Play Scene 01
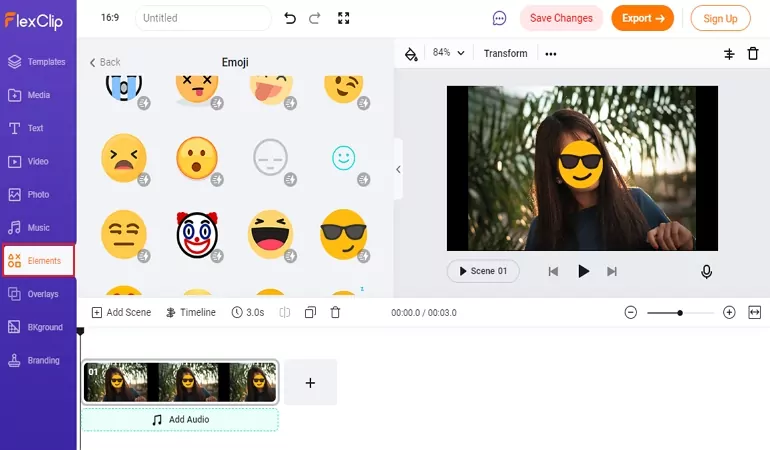 pyautogui.click(x=483, y=271)
